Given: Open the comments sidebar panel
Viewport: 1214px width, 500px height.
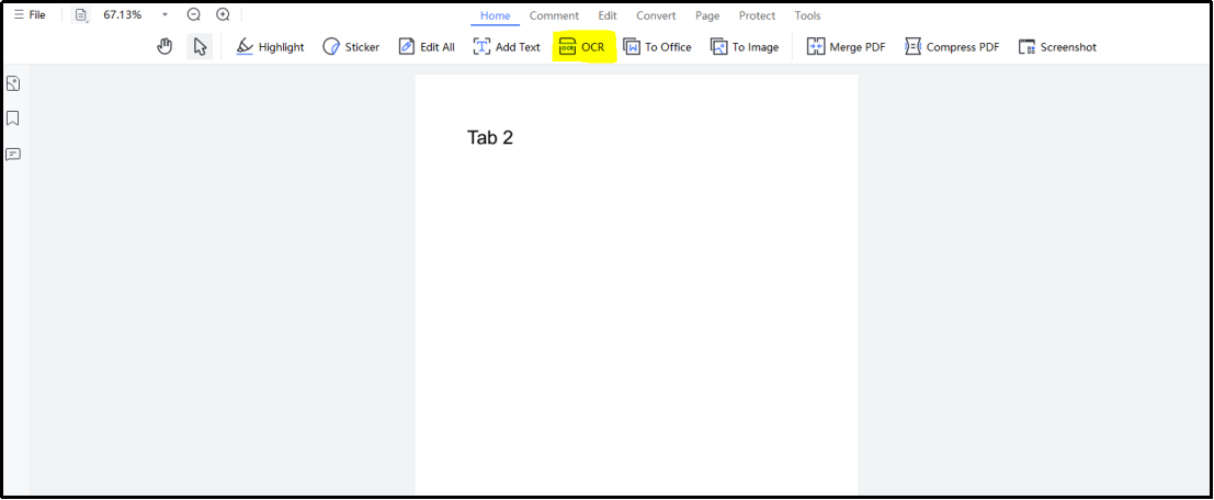Looking at the screenshot, I should pyautogui.click(x=13, y=154).
